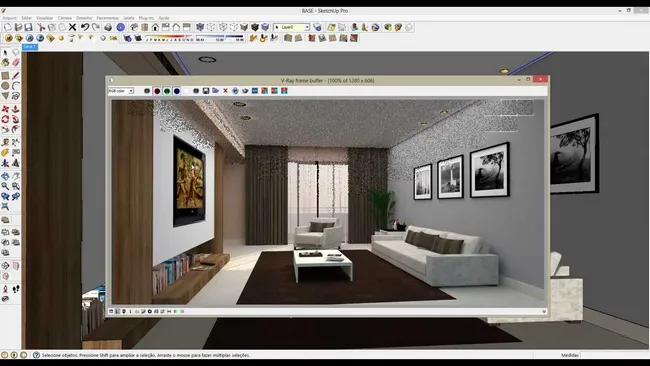The image size is (650, 366).
Task: Select the Arc tool
Action: [15, 86]
